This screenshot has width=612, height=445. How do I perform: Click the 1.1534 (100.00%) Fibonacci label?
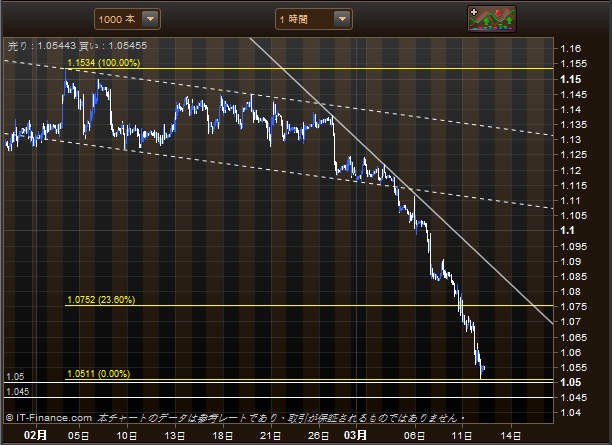click(104, 63)
